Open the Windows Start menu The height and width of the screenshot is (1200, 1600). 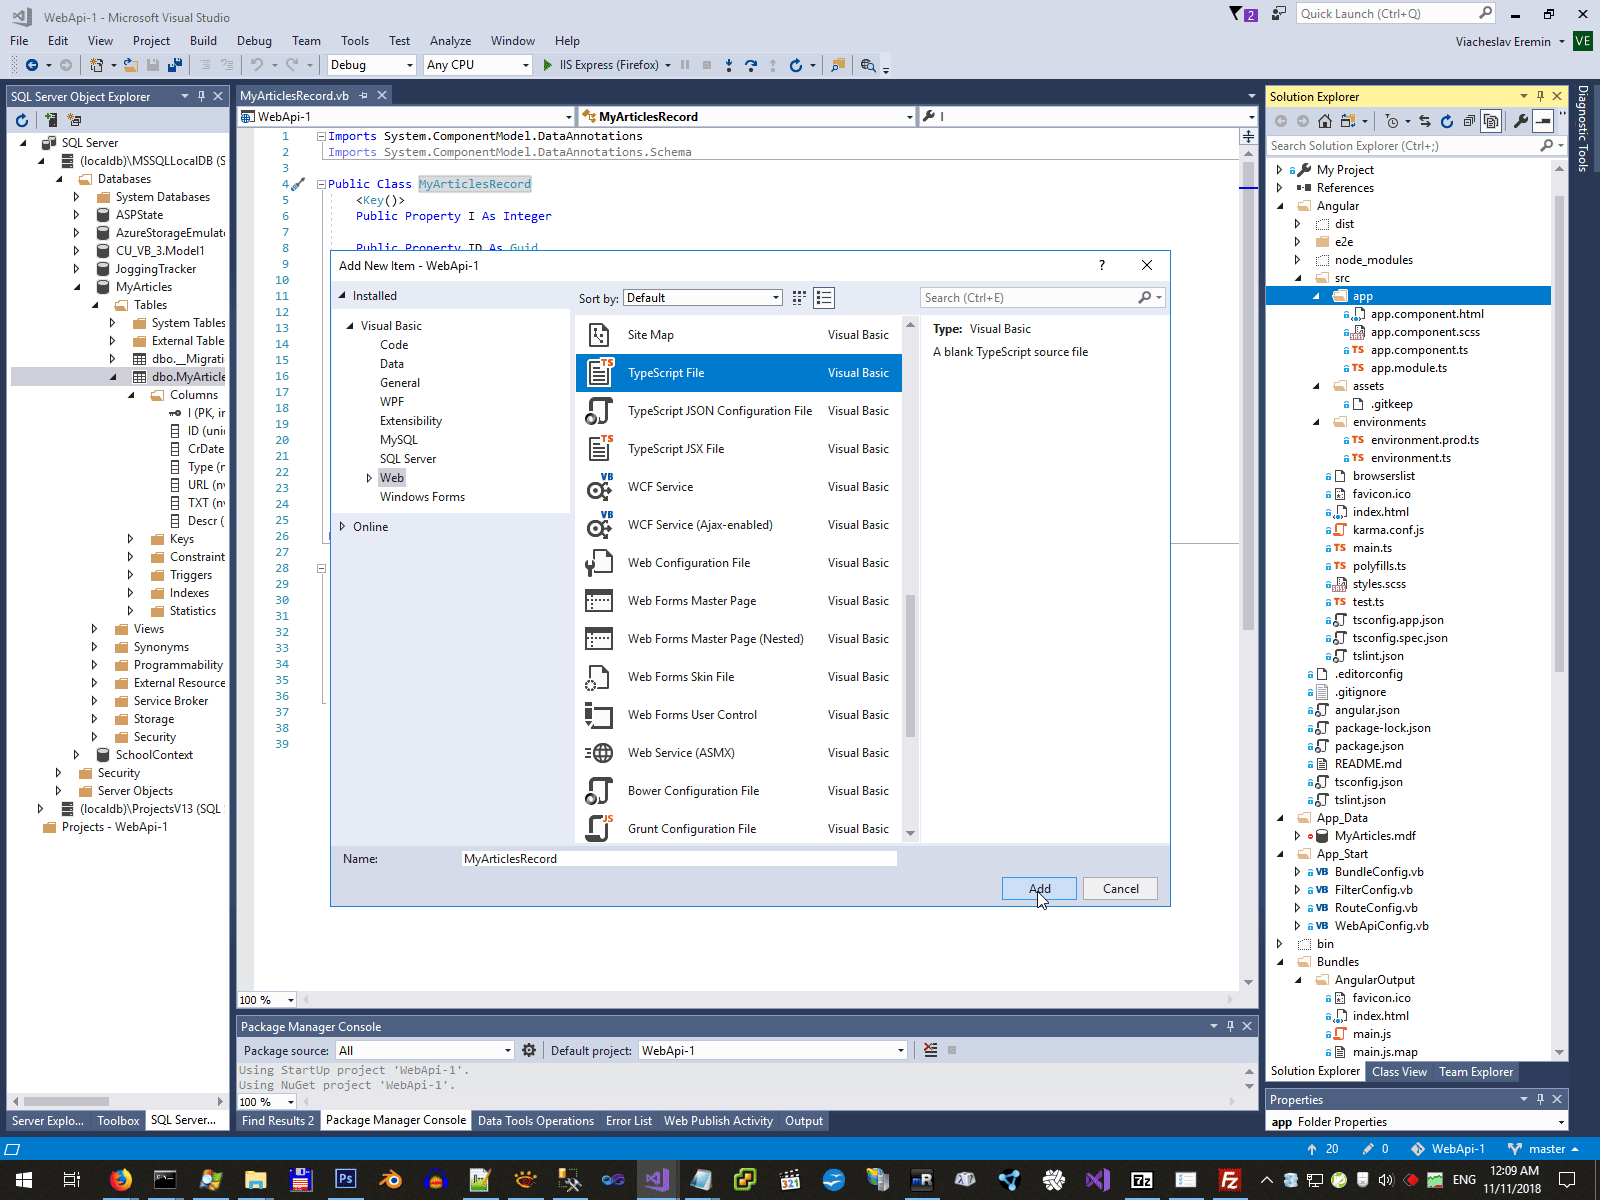[x=24, y=1180]
